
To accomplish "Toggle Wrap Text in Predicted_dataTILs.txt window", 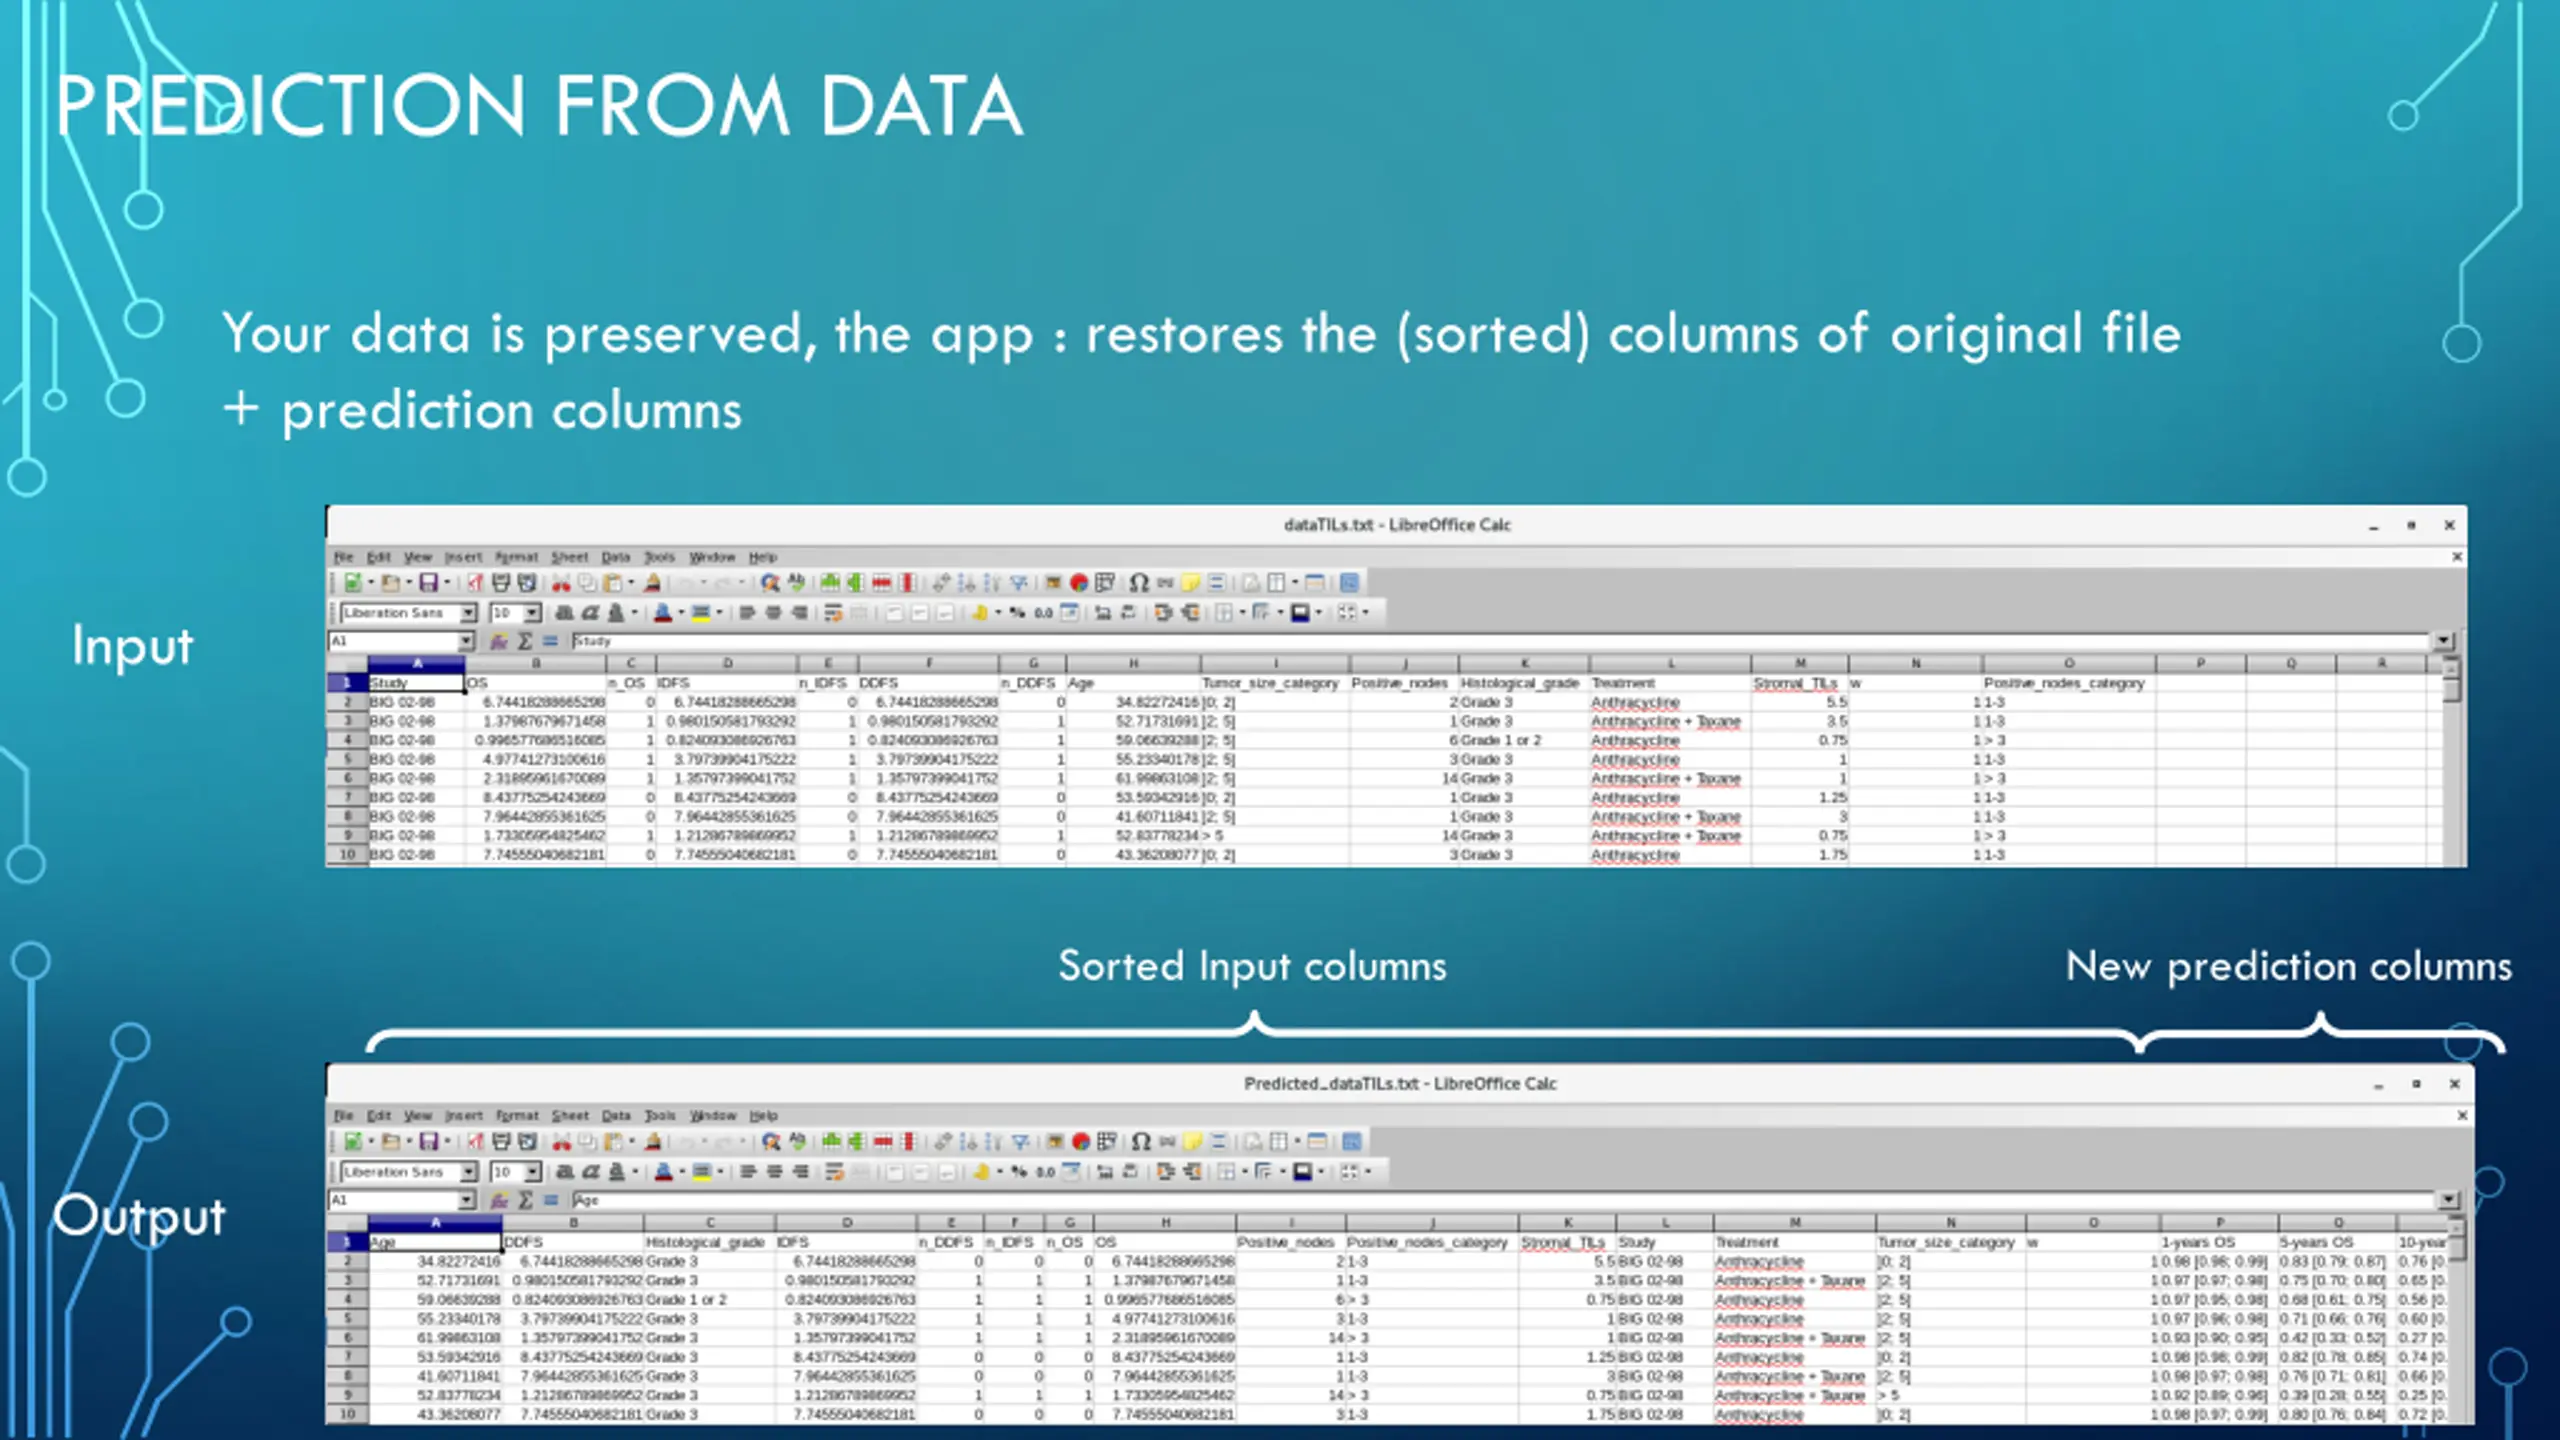I will click(x=834, y=1172).
